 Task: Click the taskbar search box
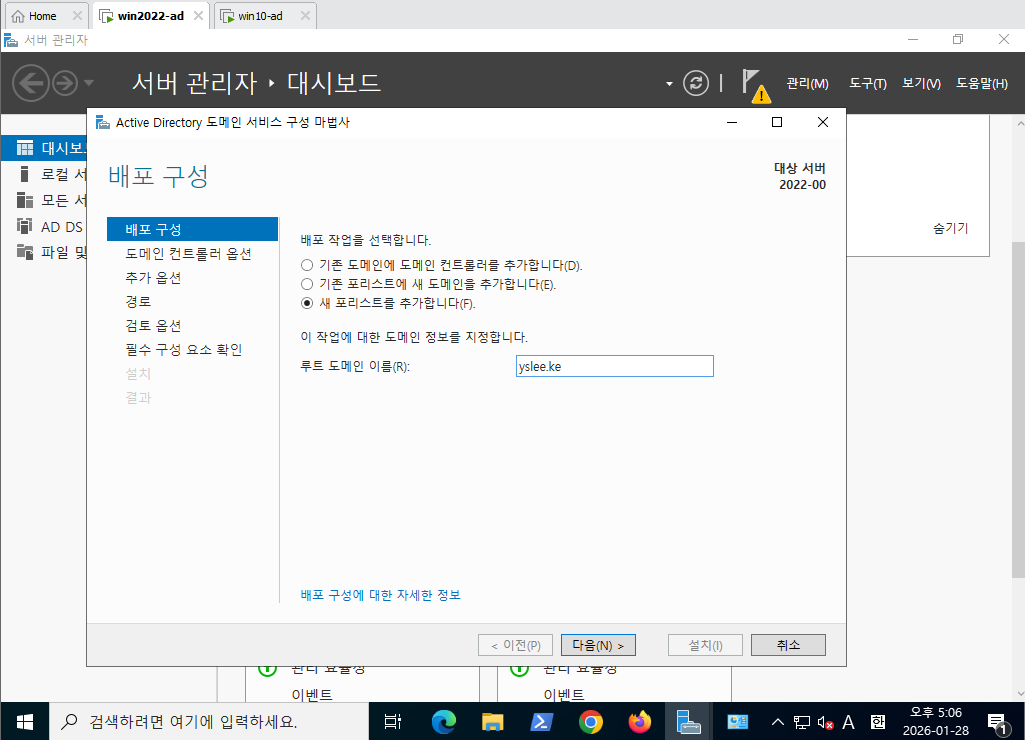click(x=209, y=722)
